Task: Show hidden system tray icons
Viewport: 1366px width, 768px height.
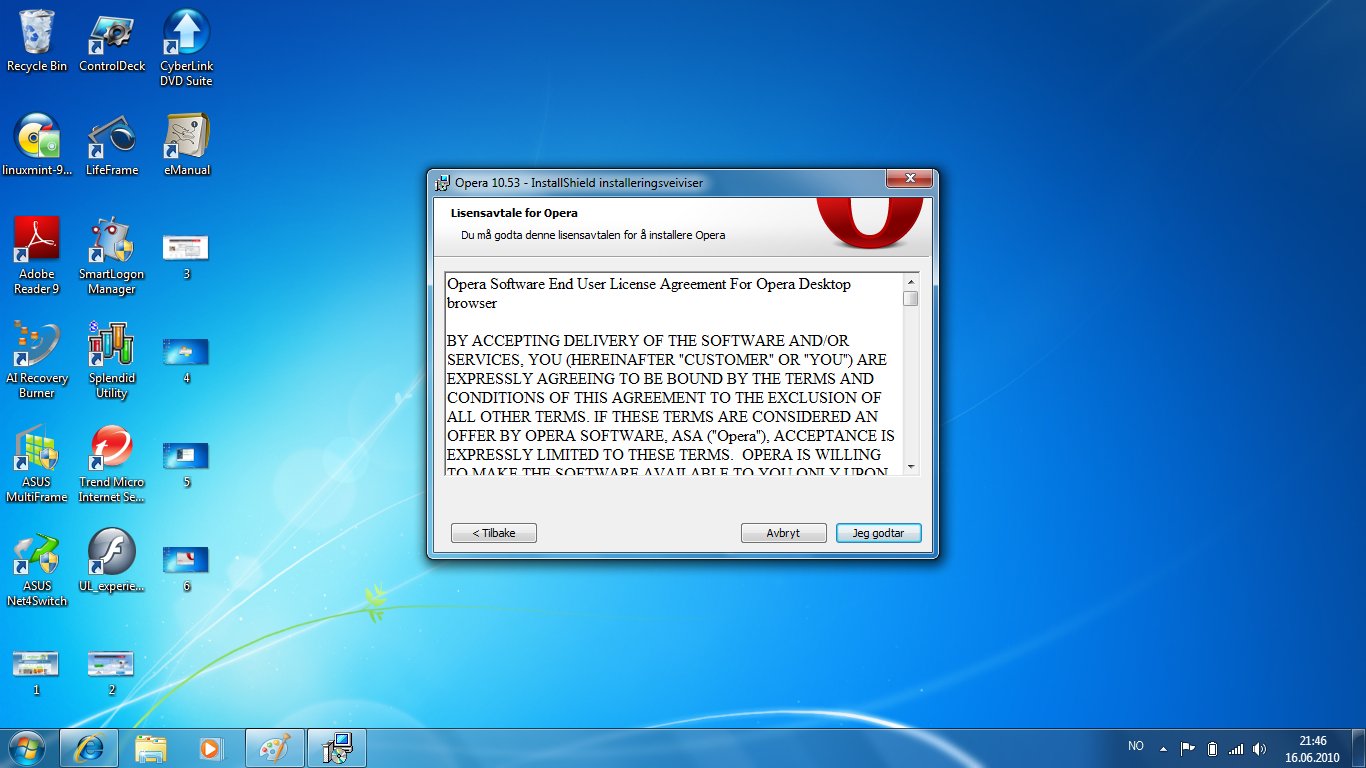Action: pyautogui.click(x=1163, y=748)
